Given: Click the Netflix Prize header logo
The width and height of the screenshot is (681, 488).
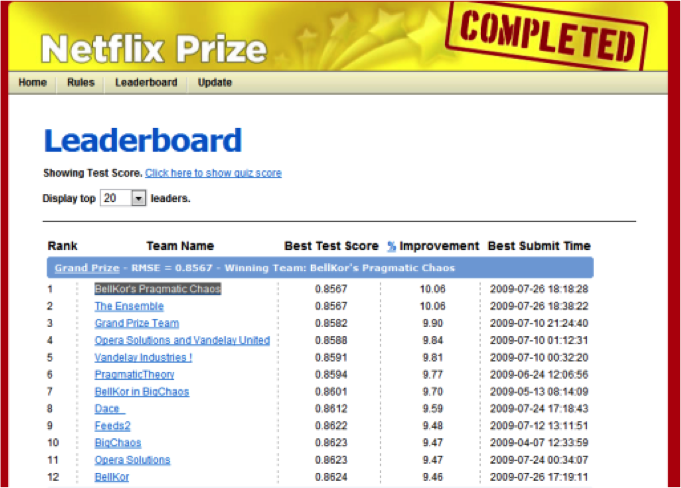Looking at the screenshot, I should click(x=154, y=48).
